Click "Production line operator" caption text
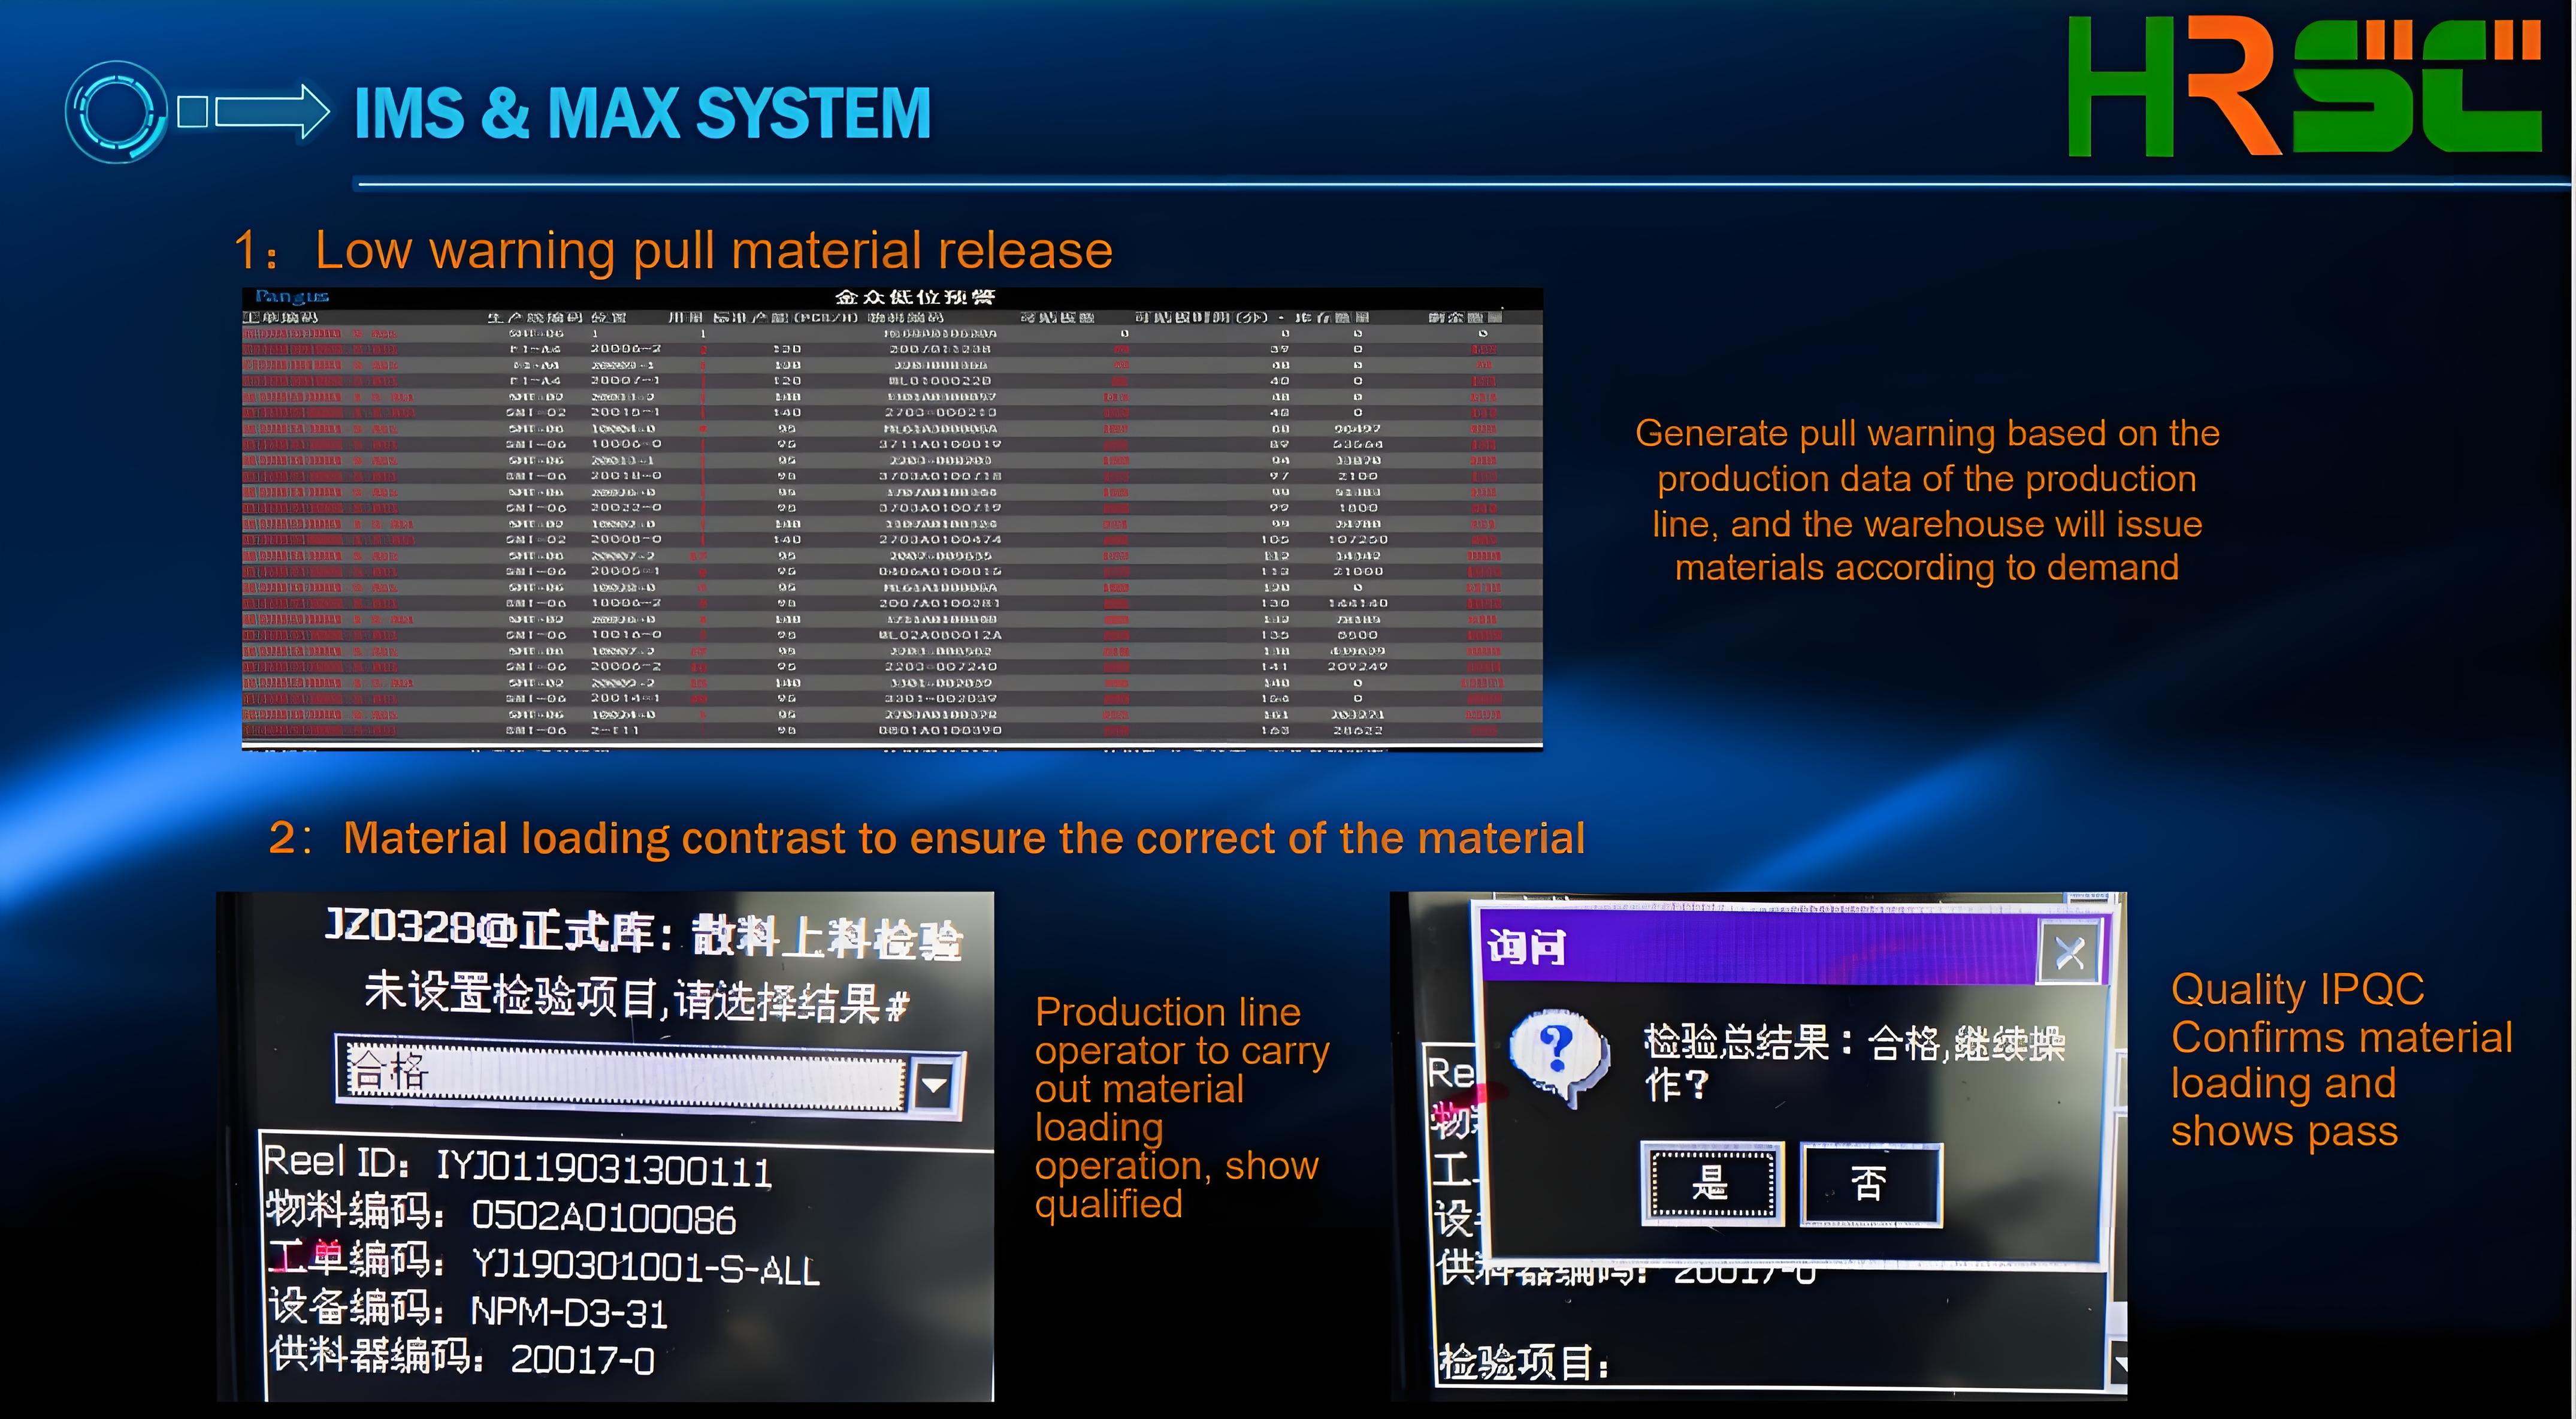This screenshot has width=2576, height=1419. point(1182,1107)
